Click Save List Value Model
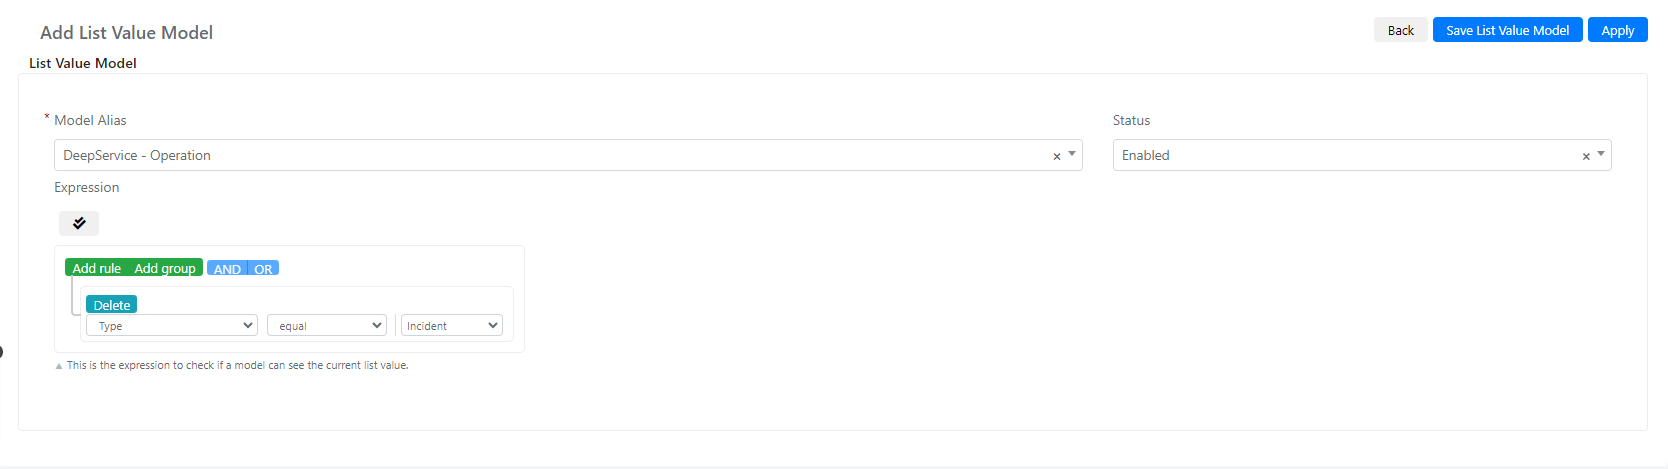1668x469 pixels. (x=1507, y=30)
